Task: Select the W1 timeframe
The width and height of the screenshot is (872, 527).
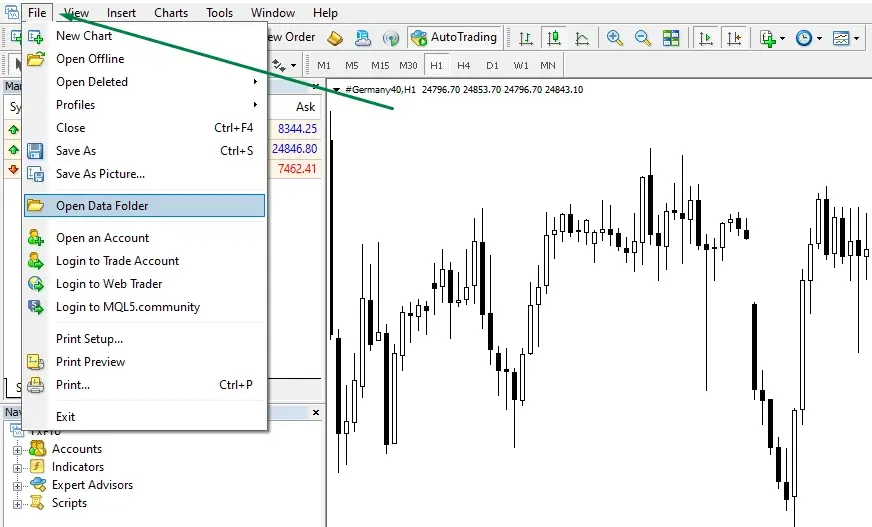Action: 521,66
